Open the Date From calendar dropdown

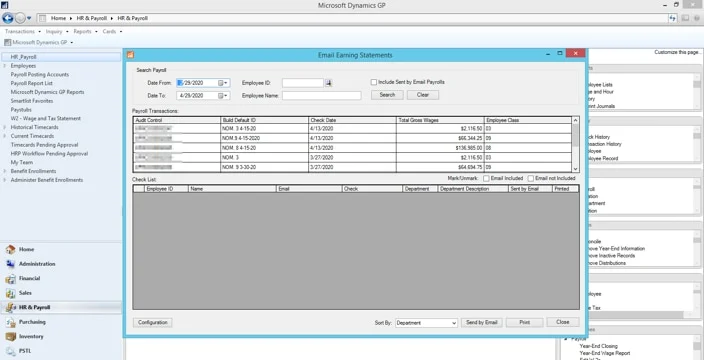coord(223,83)
